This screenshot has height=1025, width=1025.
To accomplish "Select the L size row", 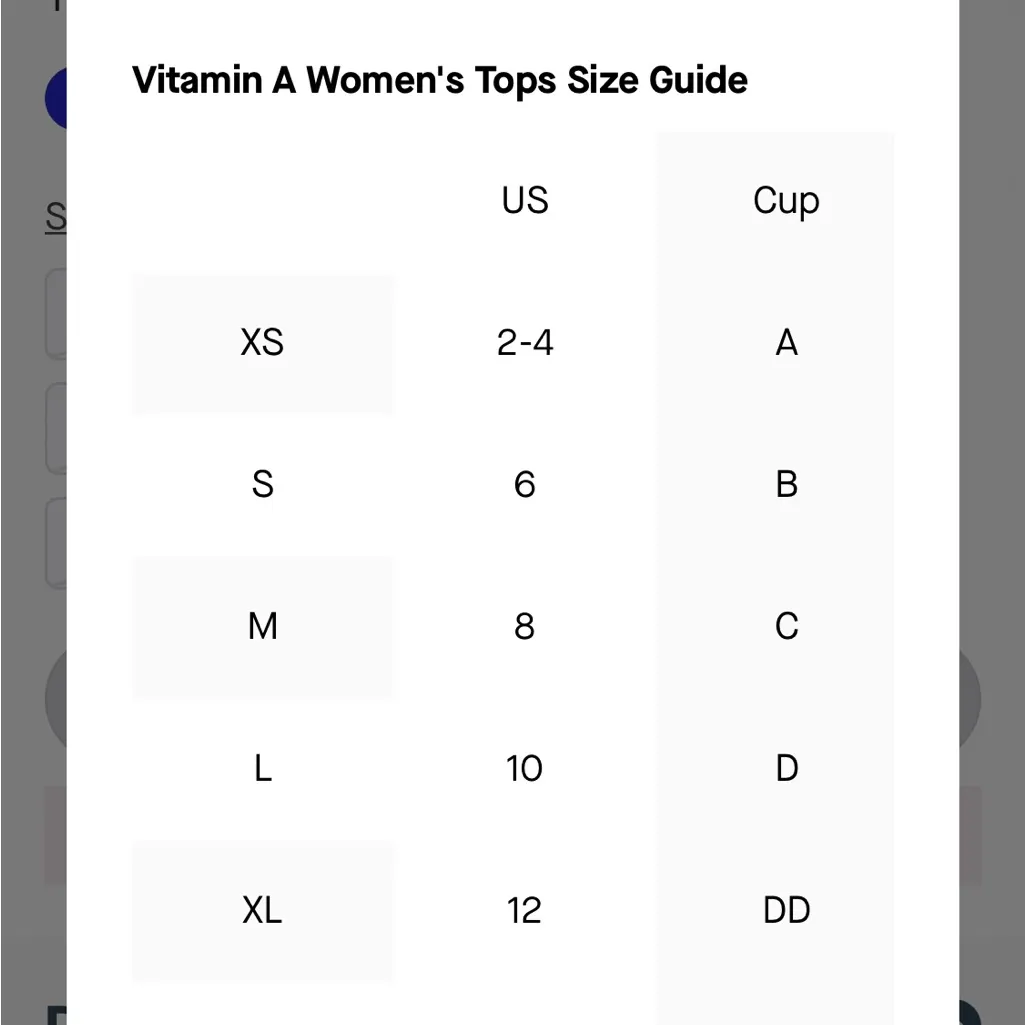I will pos(262,768).
